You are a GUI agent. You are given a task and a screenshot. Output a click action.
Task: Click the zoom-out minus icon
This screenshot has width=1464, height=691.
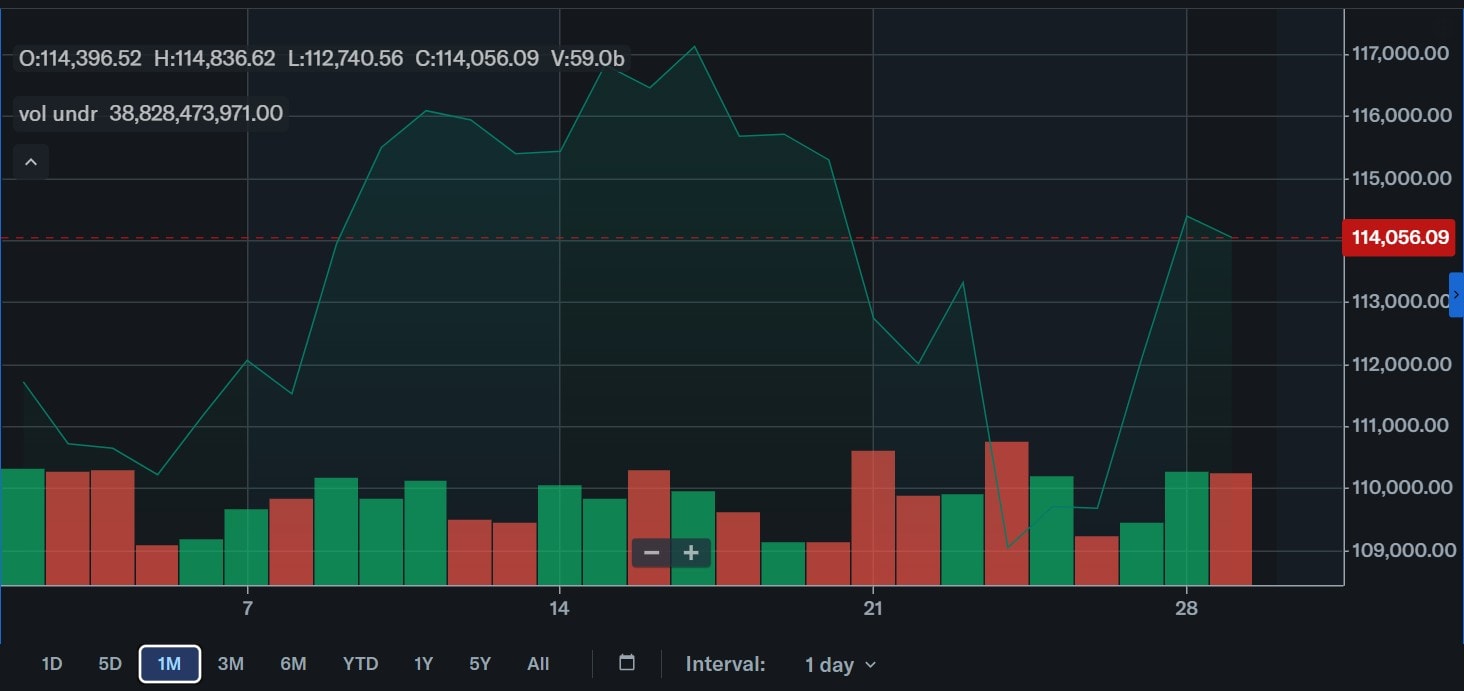[x=651, y=552]
